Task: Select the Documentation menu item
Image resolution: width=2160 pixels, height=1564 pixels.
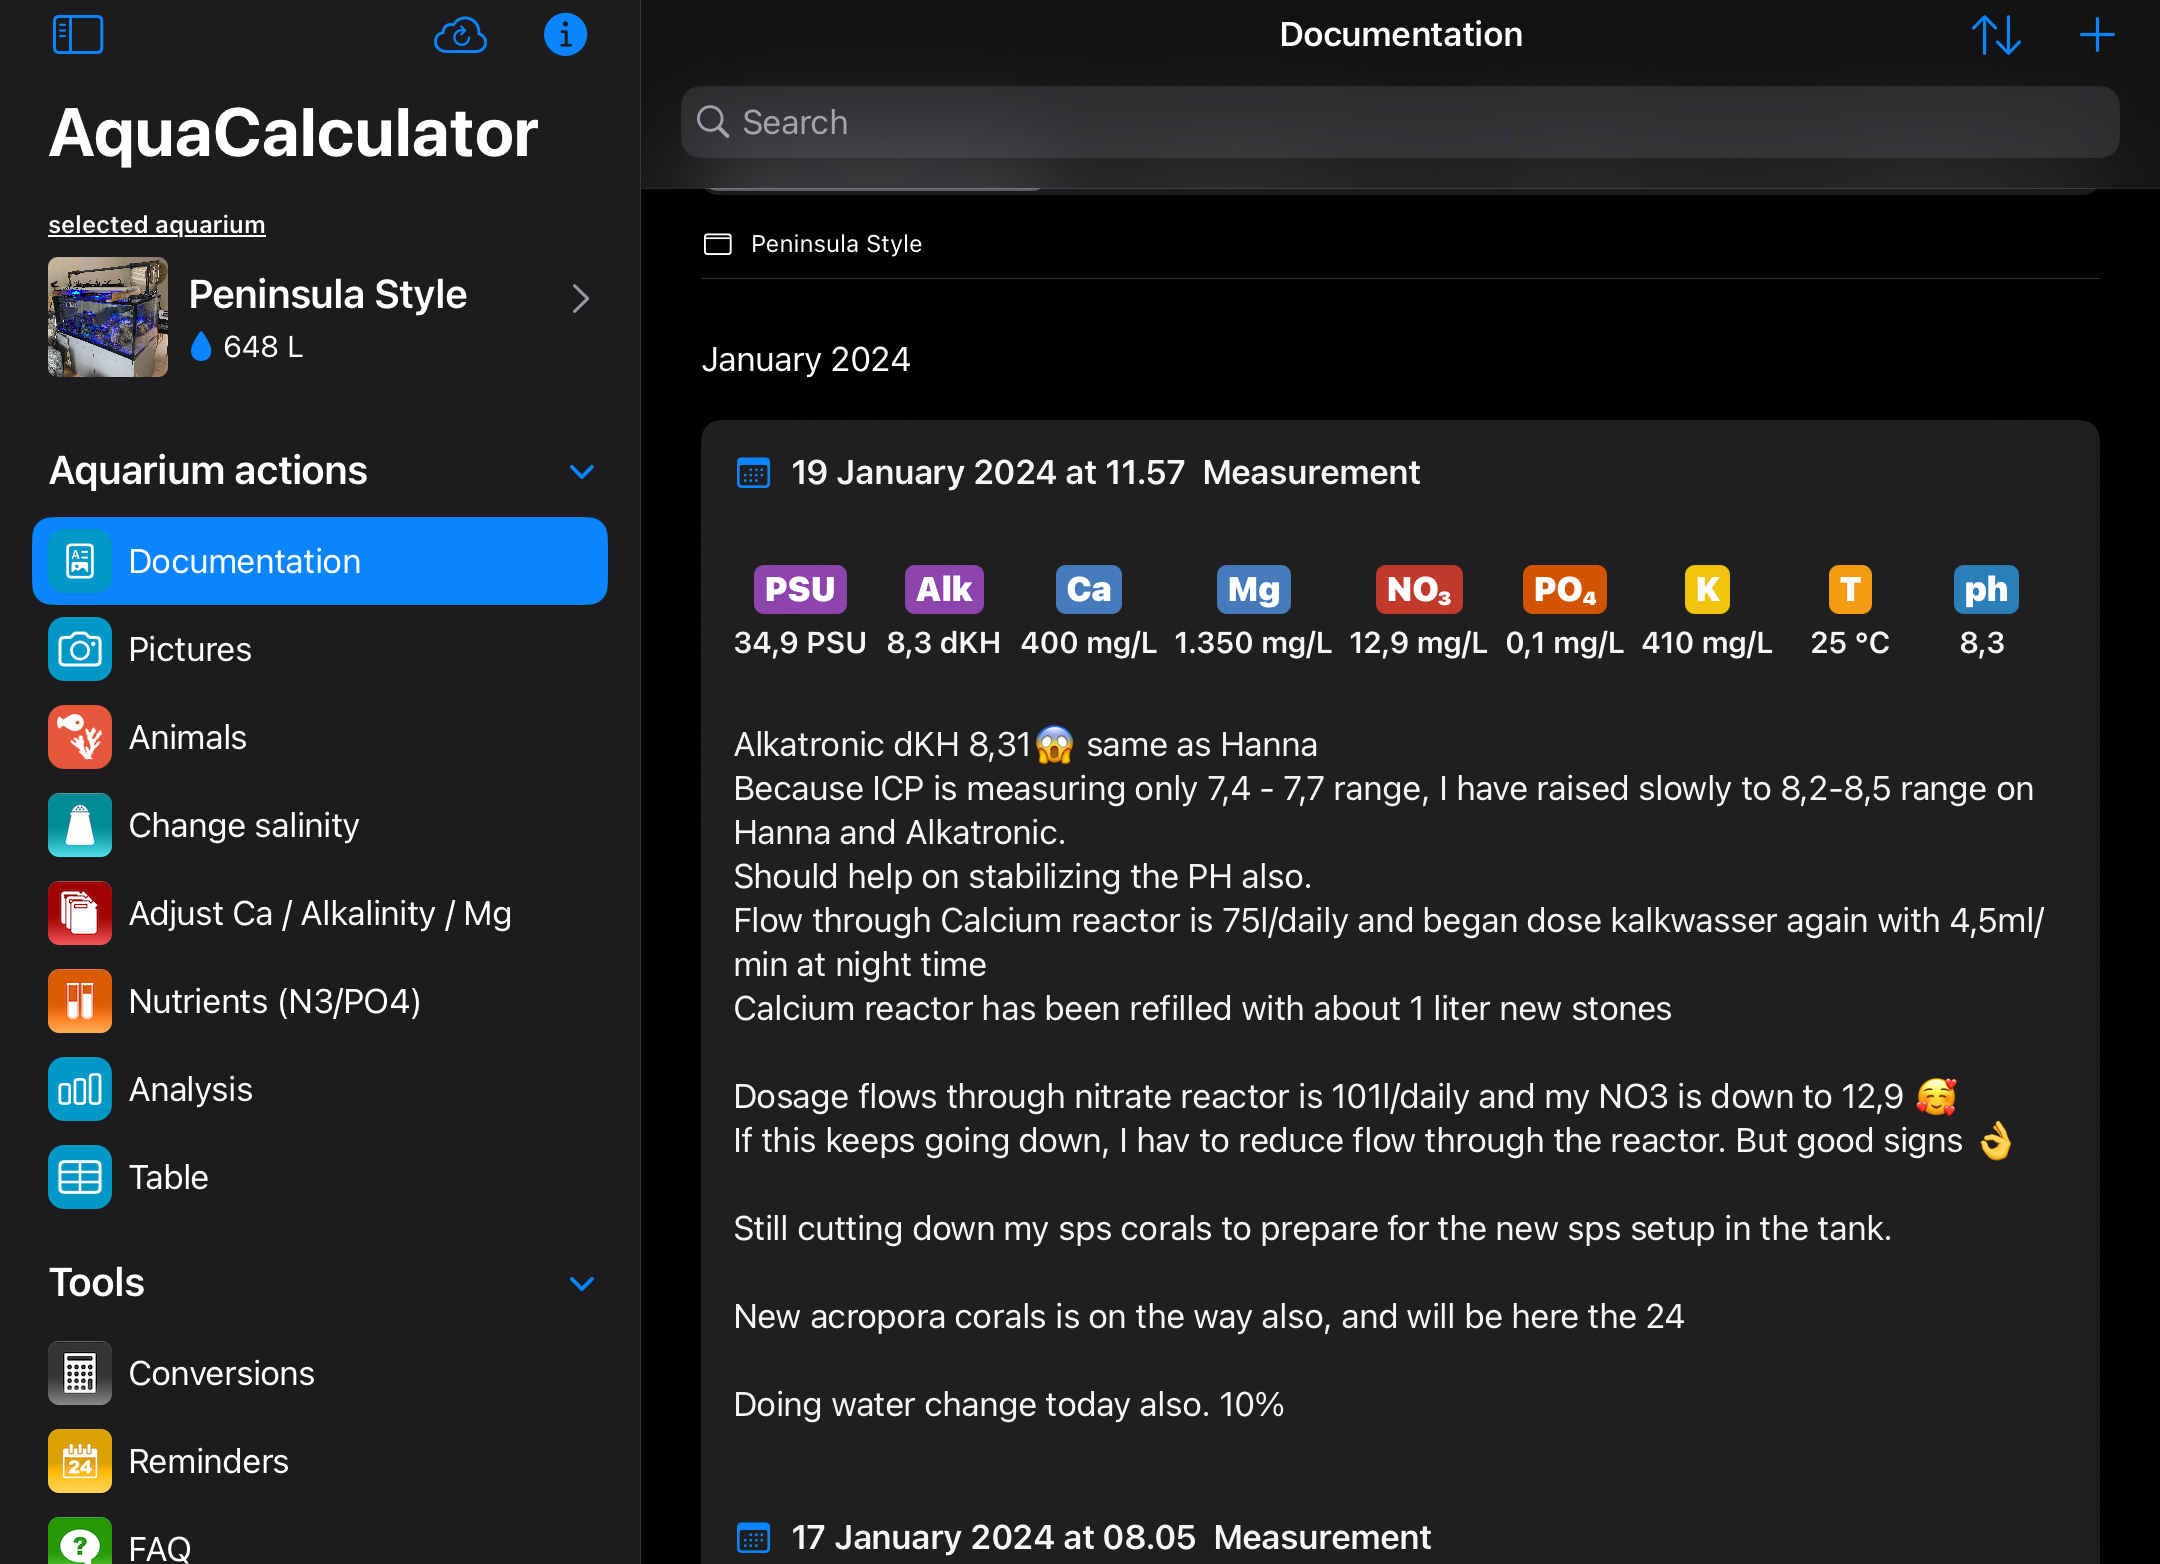Action: [x=320, y=561]
